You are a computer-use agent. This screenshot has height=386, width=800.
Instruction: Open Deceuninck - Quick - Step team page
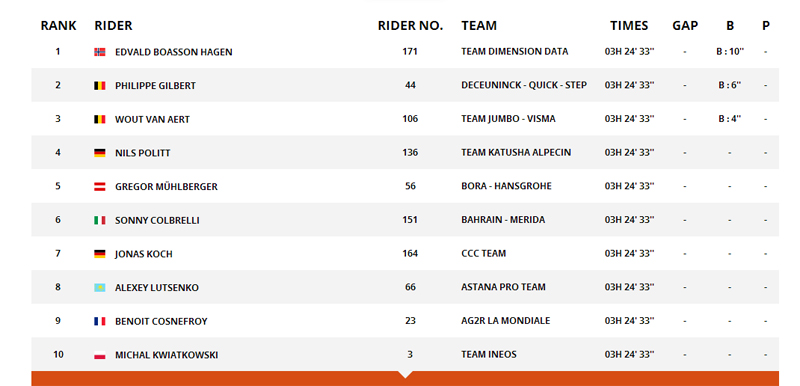coord(524,85)
